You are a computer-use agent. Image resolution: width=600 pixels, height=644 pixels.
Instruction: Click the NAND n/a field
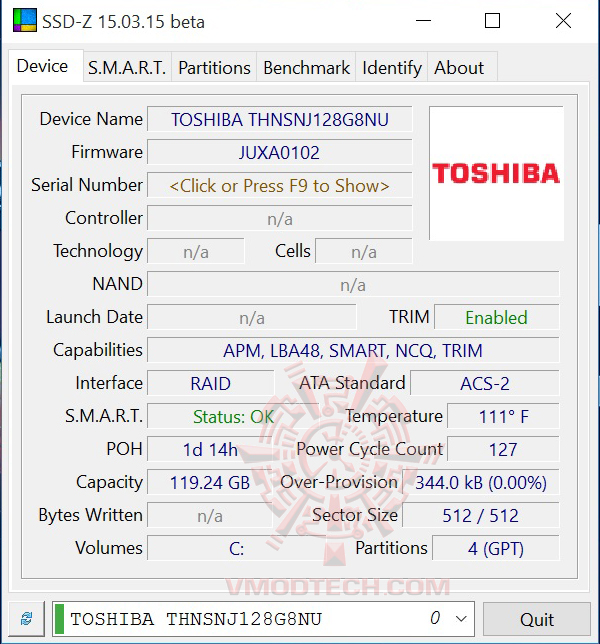tap(353, 285)
